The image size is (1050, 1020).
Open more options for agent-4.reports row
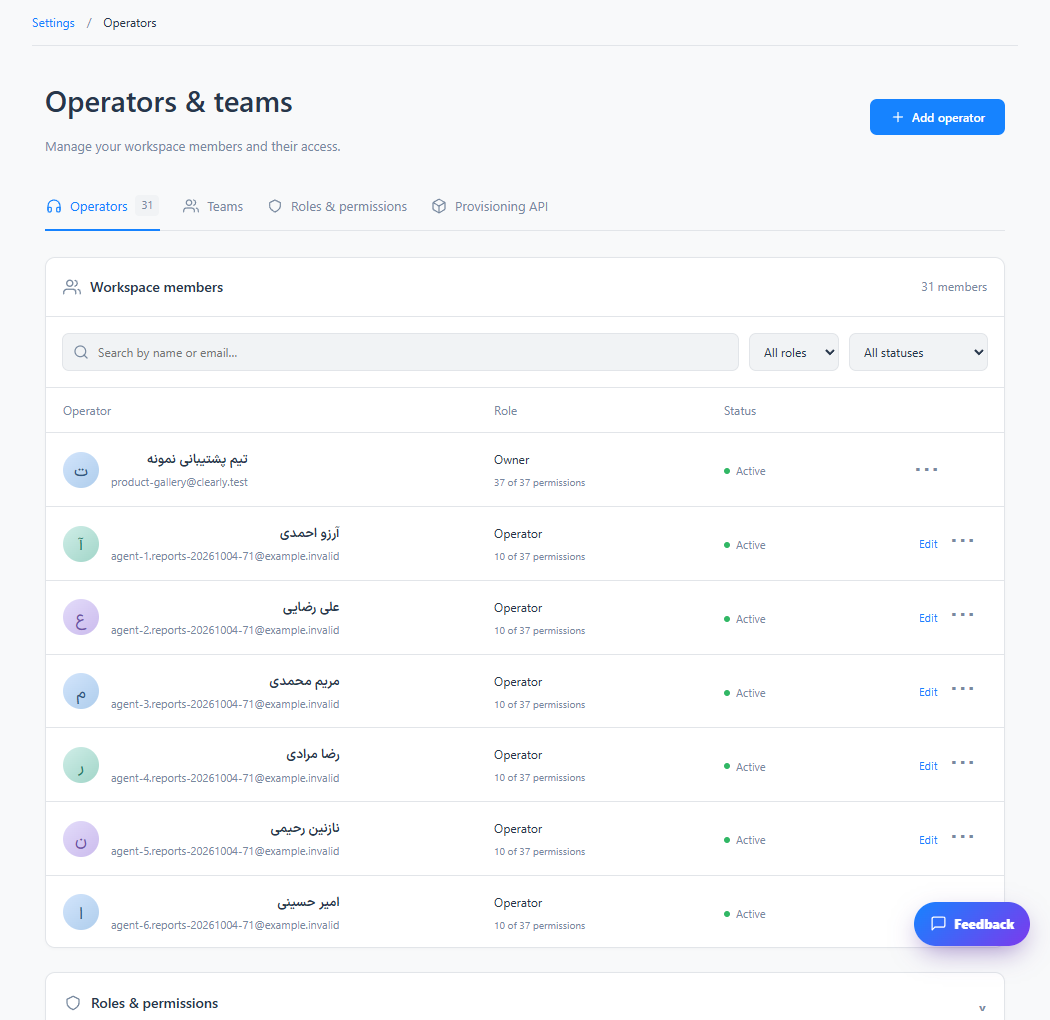click(x=962, y=763)
